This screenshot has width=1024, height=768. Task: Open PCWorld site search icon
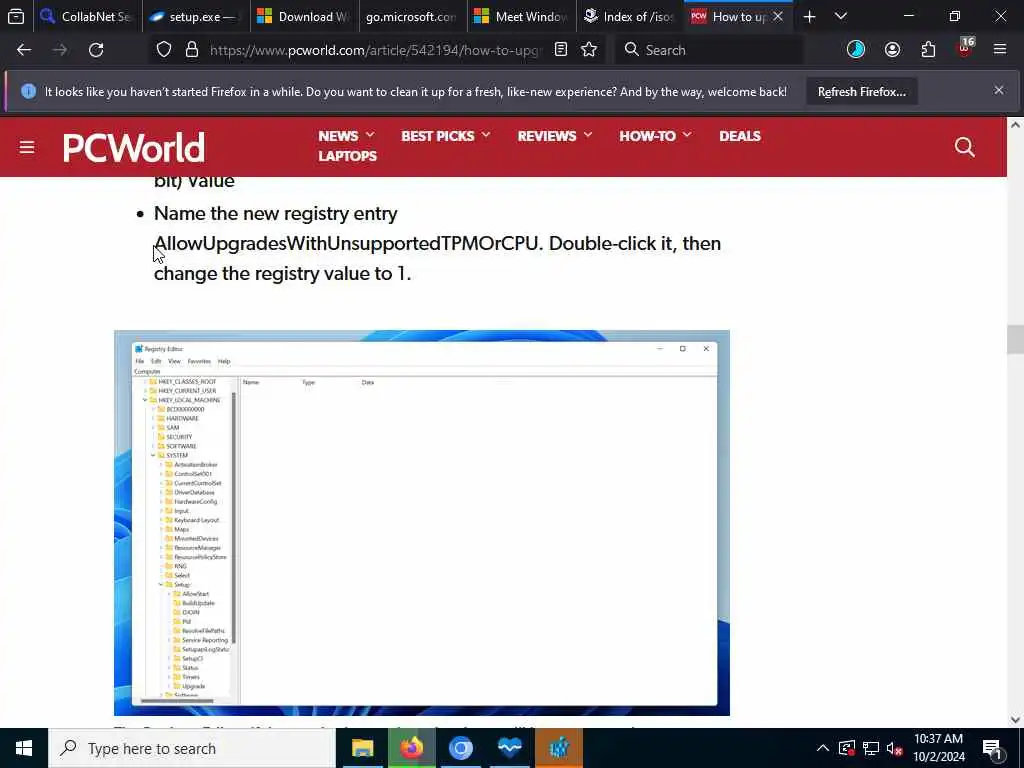click(x=965, y=147)
